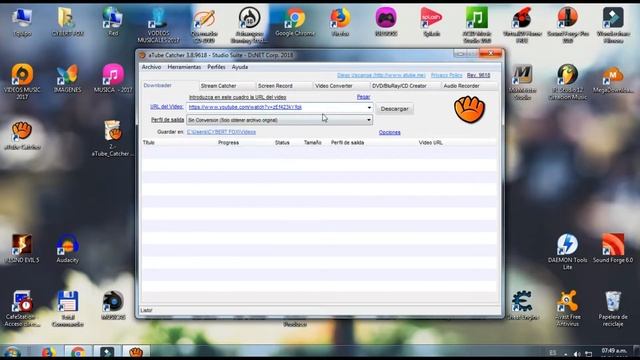Click the Progress column header
The image size is (640, 360).
point(228,142)
